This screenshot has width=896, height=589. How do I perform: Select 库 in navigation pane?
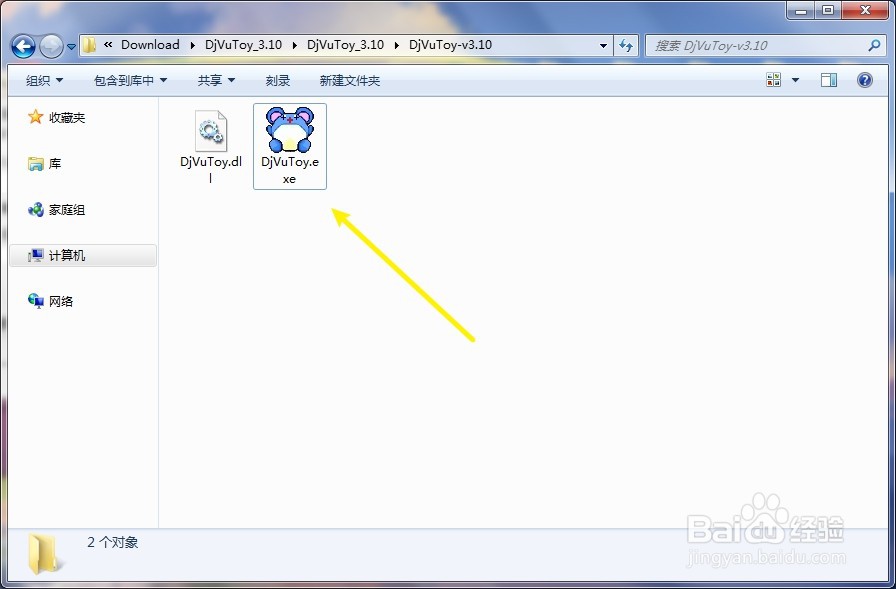[55, 164]
